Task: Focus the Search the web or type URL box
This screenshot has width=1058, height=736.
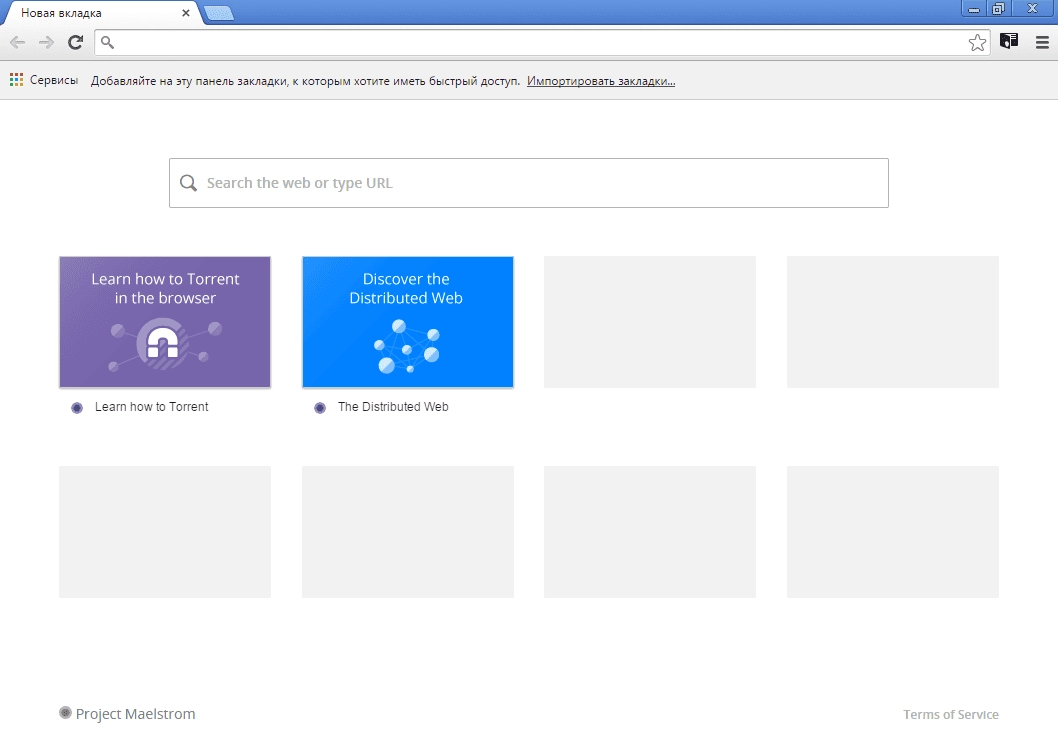Action: [528, 183]
